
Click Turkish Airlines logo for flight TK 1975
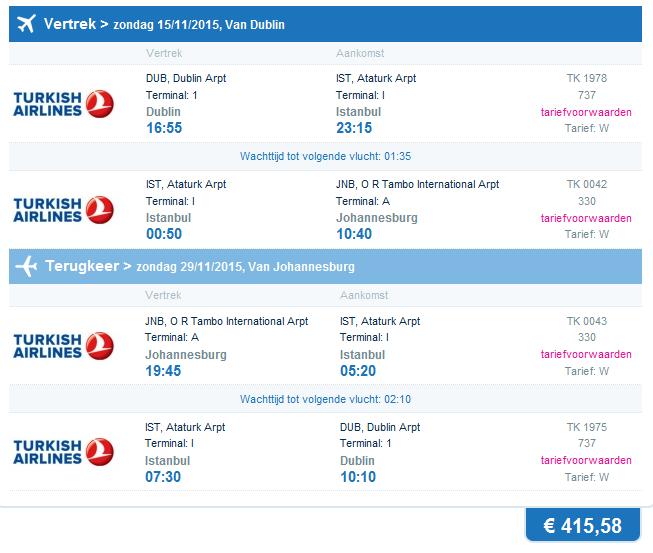pyautogui.click(x=63, y=452)
